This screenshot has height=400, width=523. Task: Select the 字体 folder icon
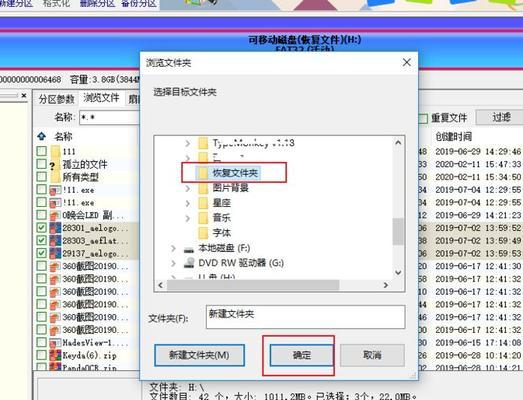click(203, 233)
